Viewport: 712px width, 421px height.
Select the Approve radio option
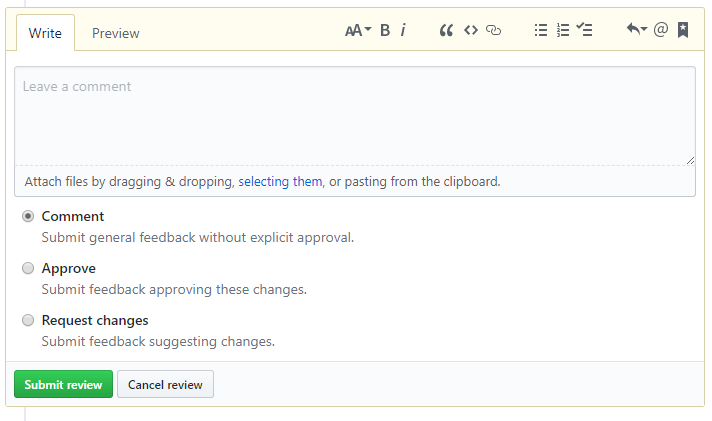pos(28,268)
